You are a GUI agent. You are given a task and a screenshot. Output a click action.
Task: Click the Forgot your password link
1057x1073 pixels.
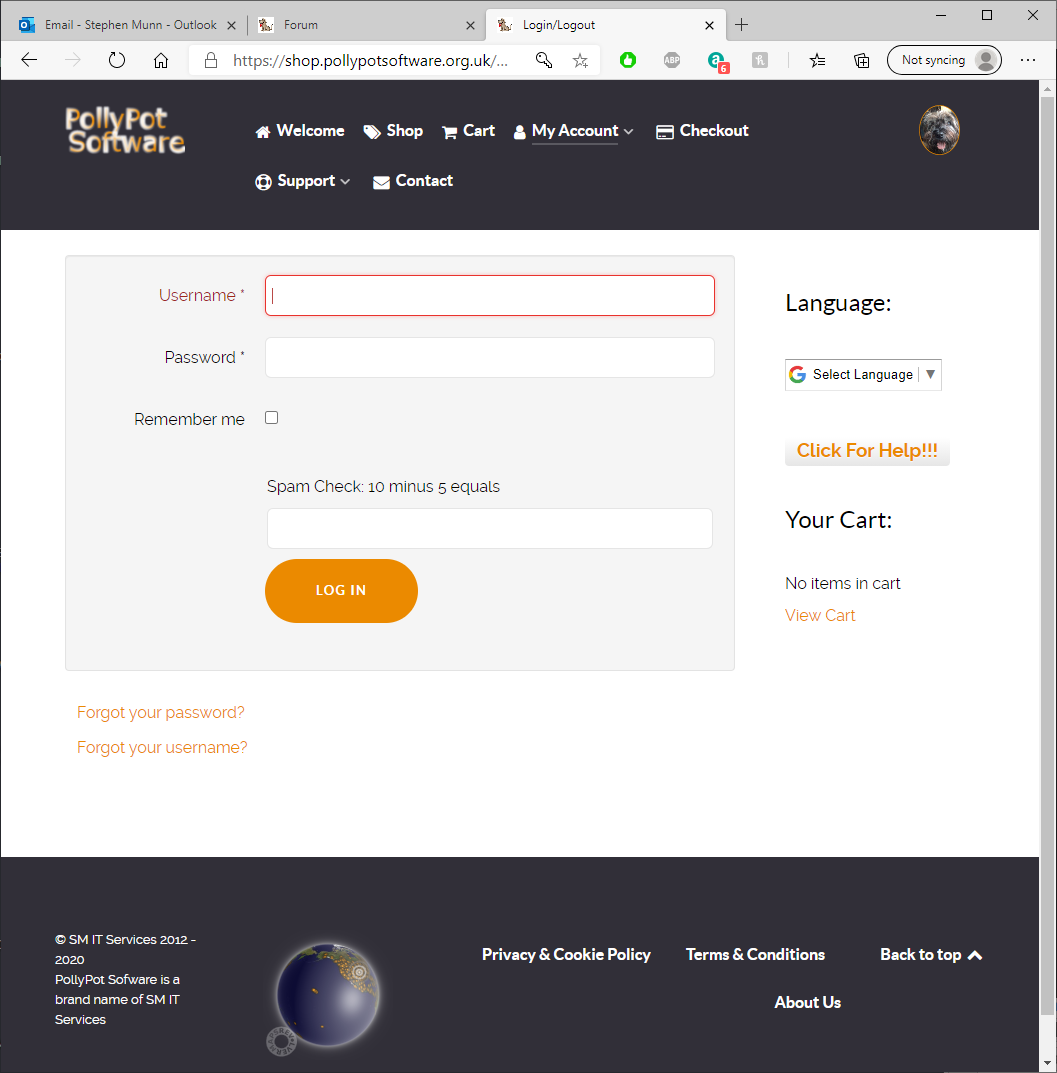pos(161,712)
